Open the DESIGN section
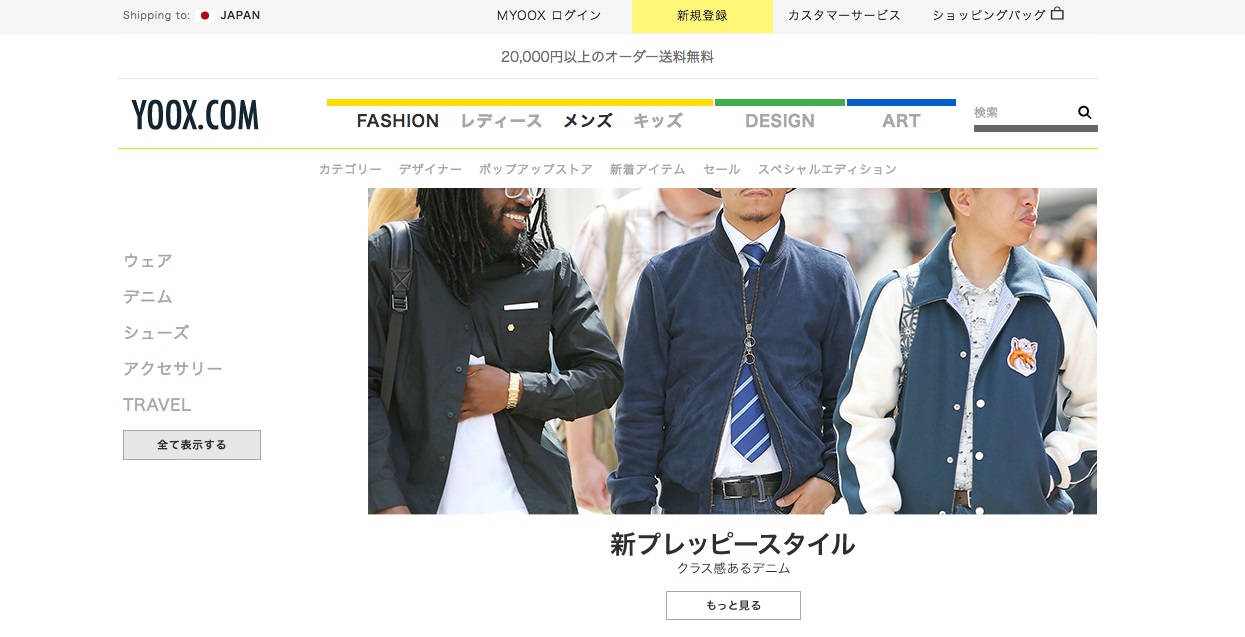 click(779, 121)
